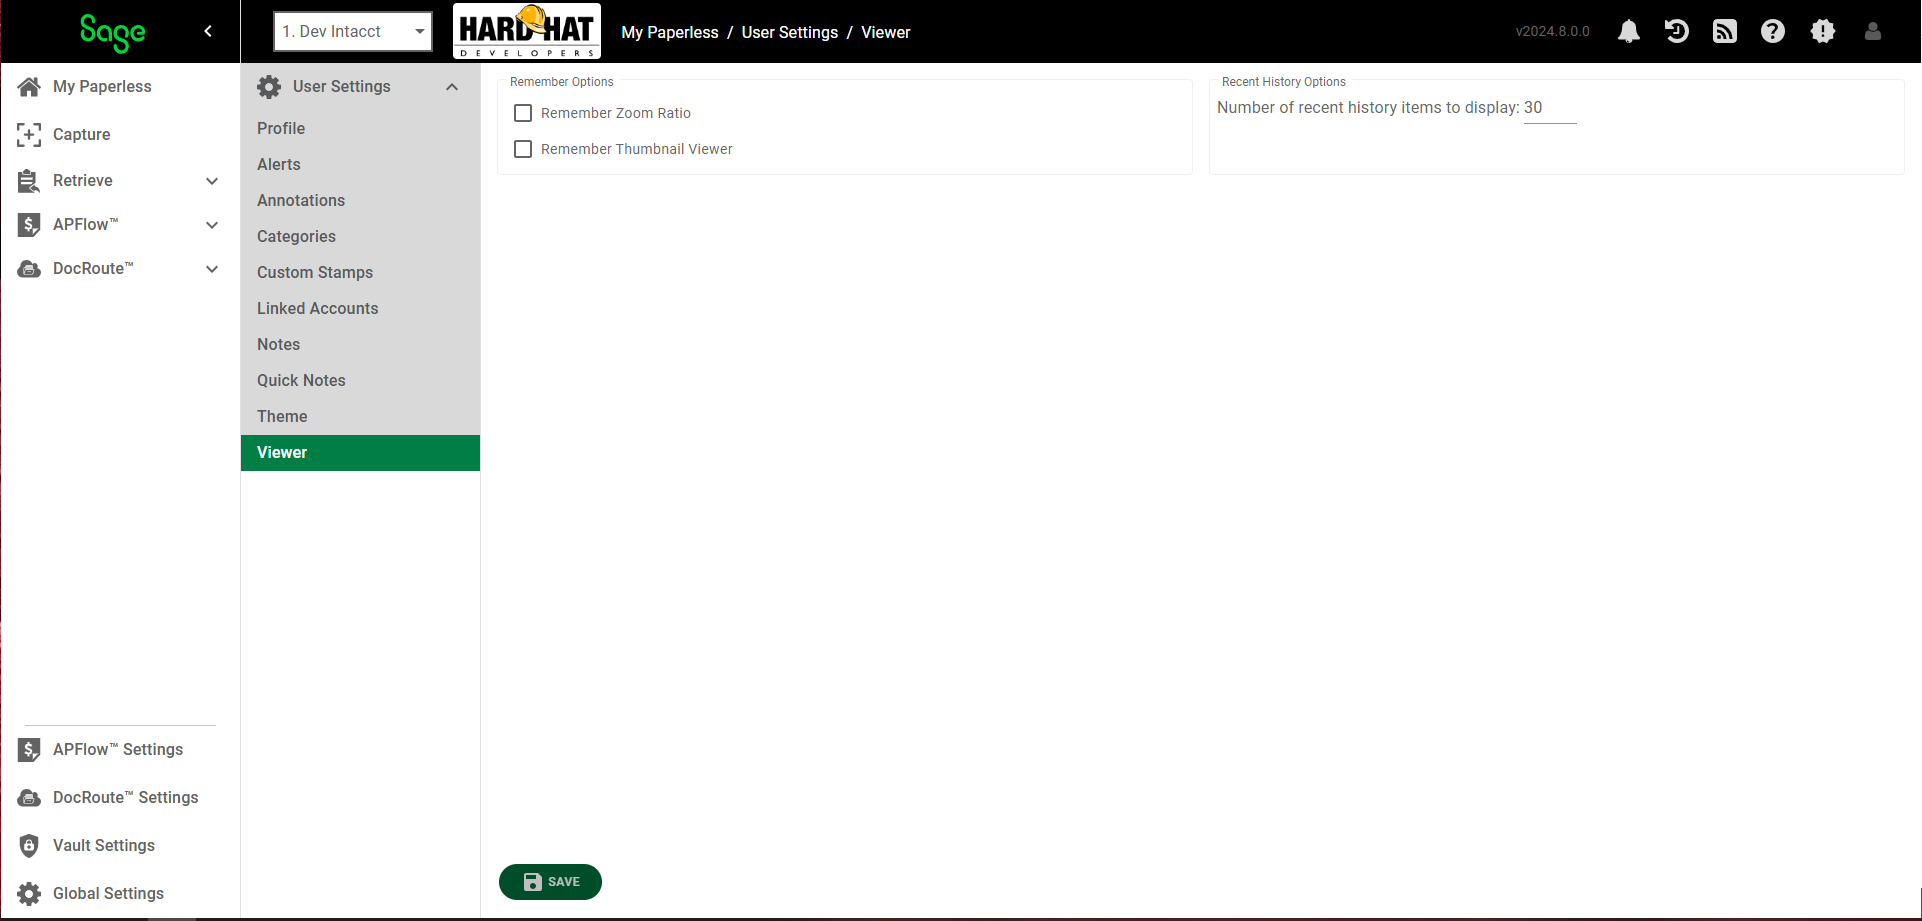This screenshot has width=1922, height=921.
Task: Click the Save button
Action: tap(550, 882)
